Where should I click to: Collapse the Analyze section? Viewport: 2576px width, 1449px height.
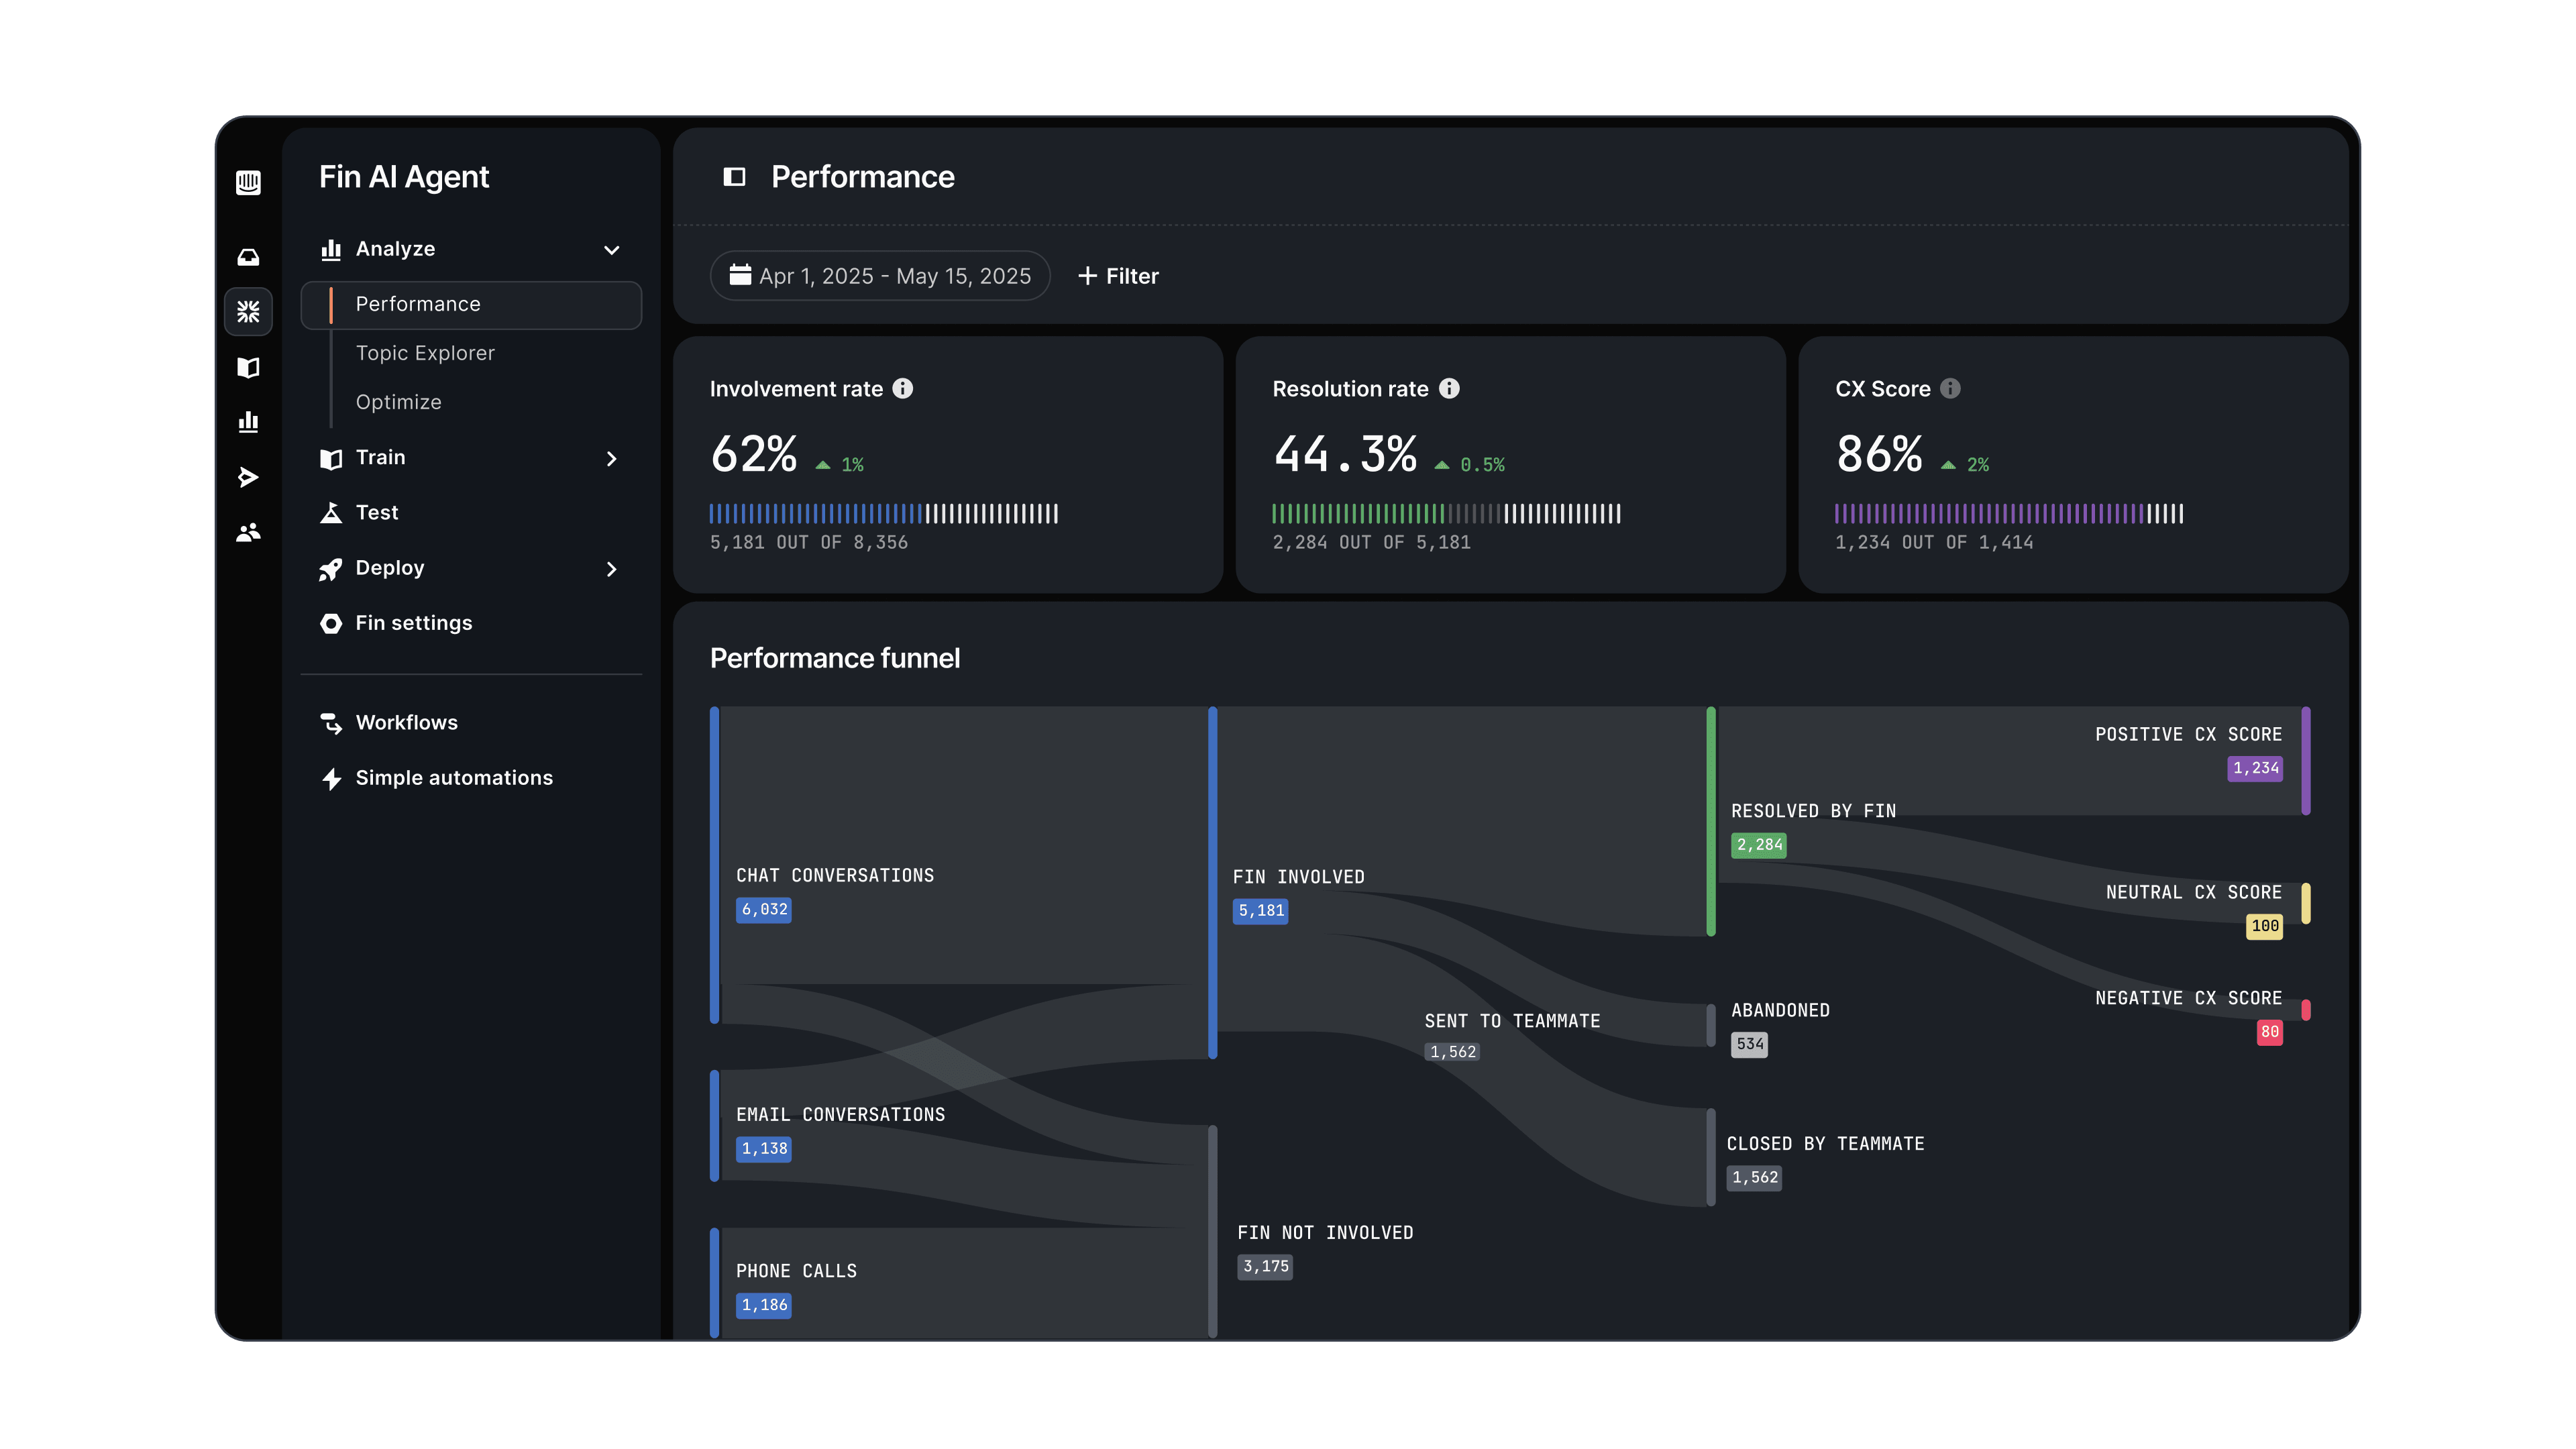(x=611, y=249)
